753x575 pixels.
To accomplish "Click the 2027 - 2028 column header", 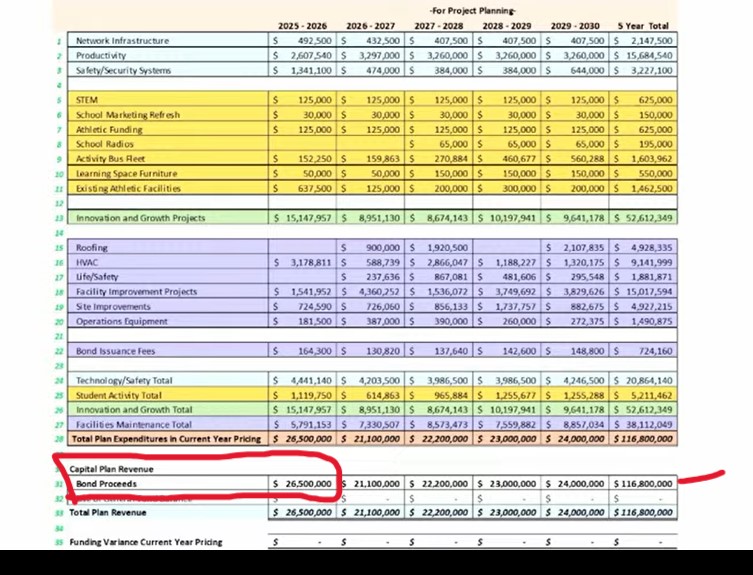I will point(439,26).
